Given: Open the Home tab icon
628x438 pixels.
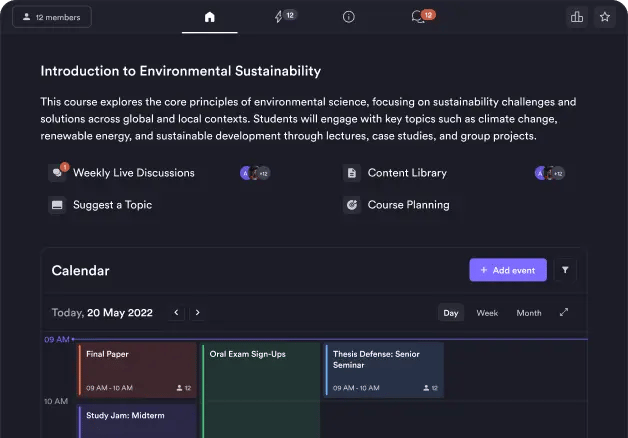Looking at the screenshot, I should [x=209, y=17].
